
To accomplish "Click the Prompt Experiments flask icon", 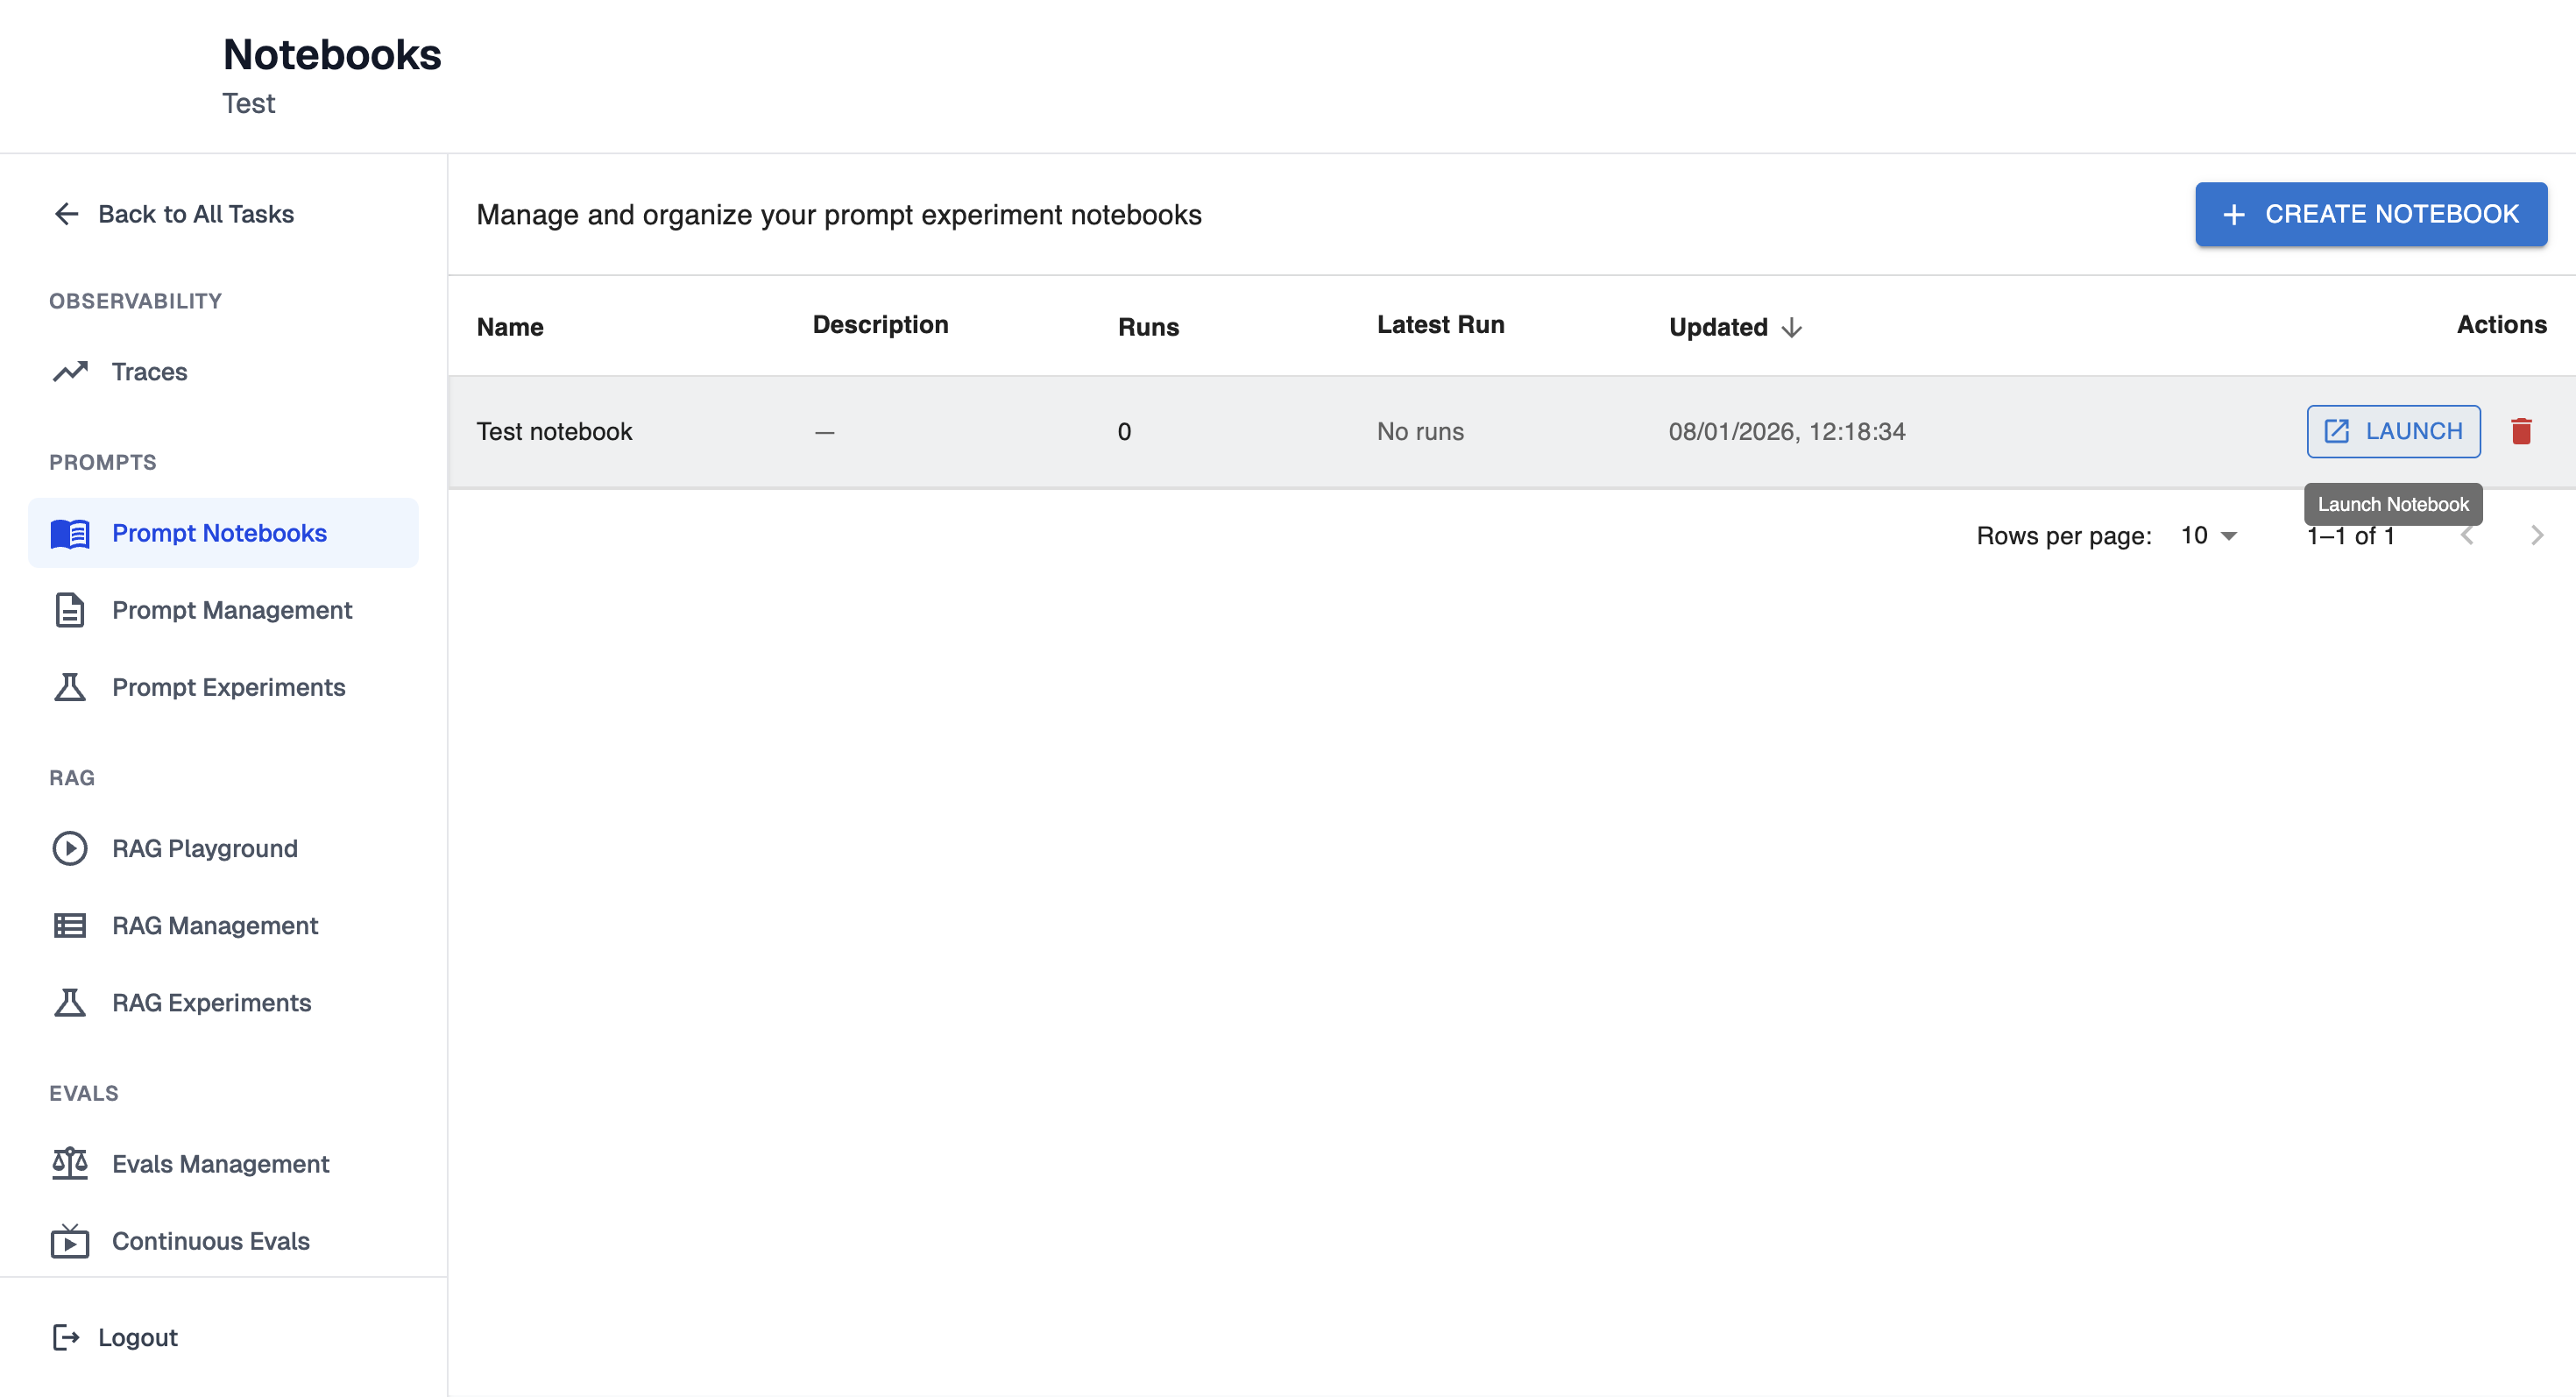I will [x=70, y=687].
